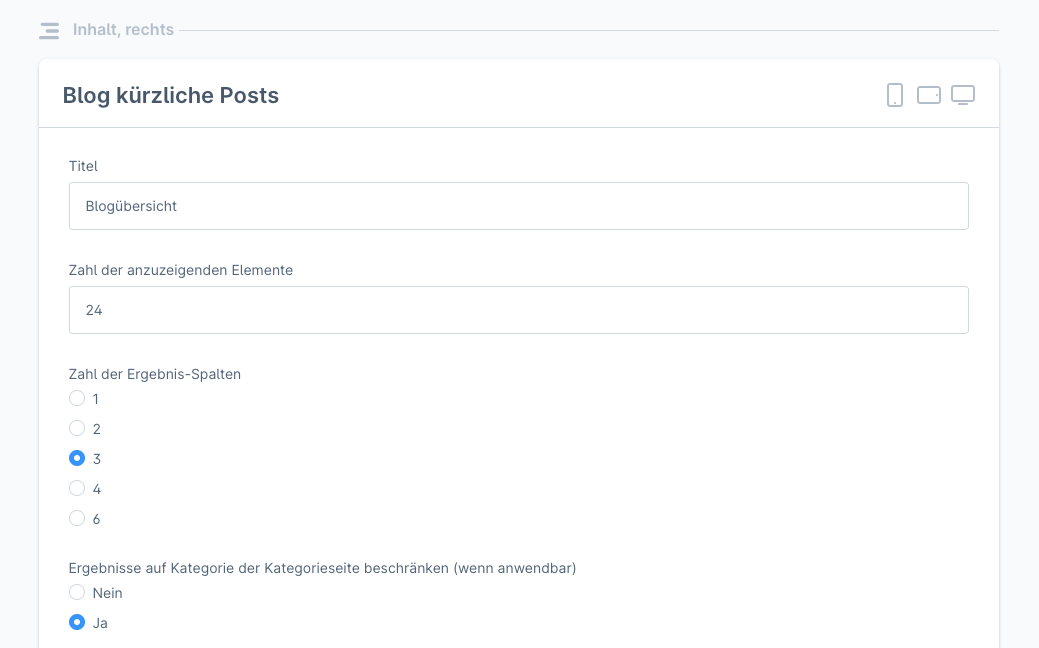Select the tablet preview icon

[929, 95]
